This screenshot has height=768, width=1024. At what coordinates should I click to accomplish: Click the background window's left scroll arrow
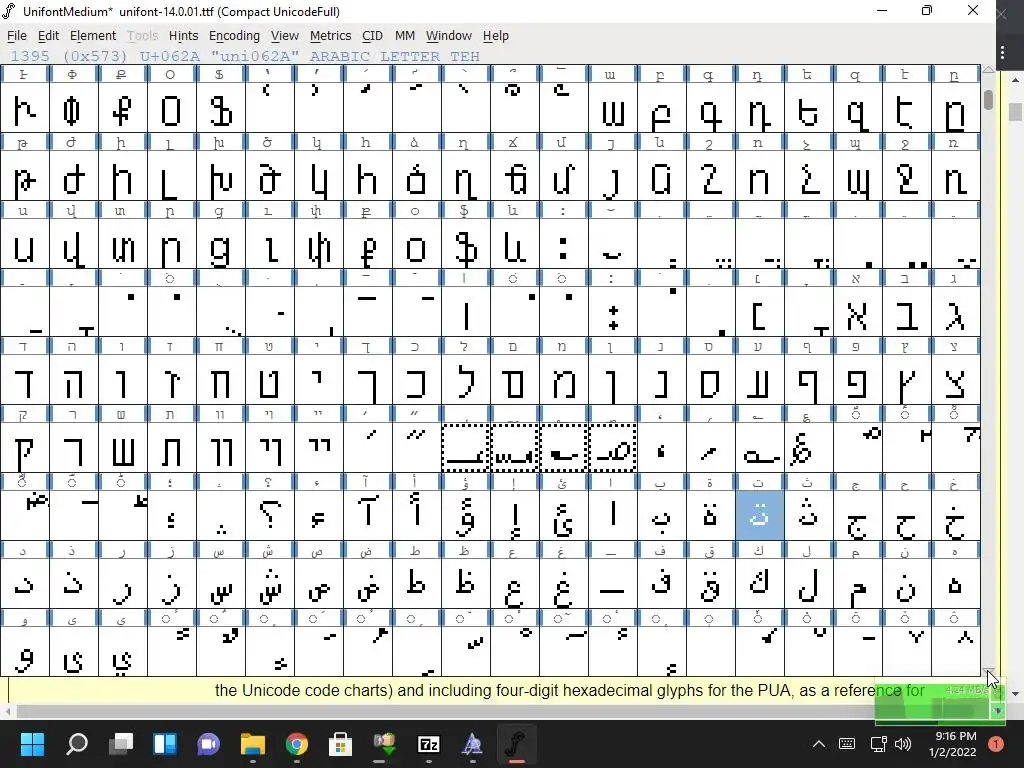point(7,711)
